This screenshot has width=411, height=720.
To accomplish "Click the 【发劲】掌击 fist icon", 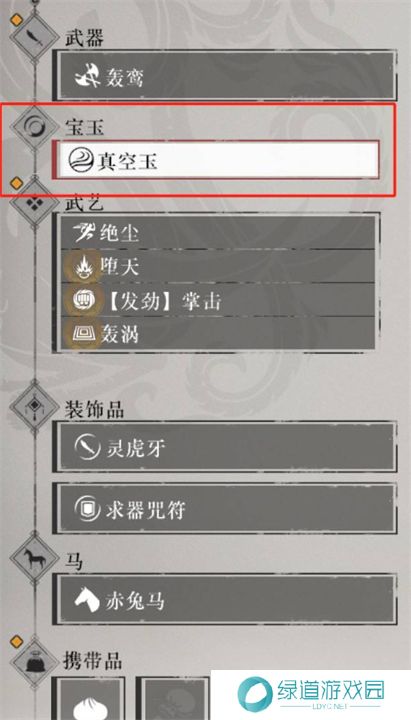I will coord(83,301).
